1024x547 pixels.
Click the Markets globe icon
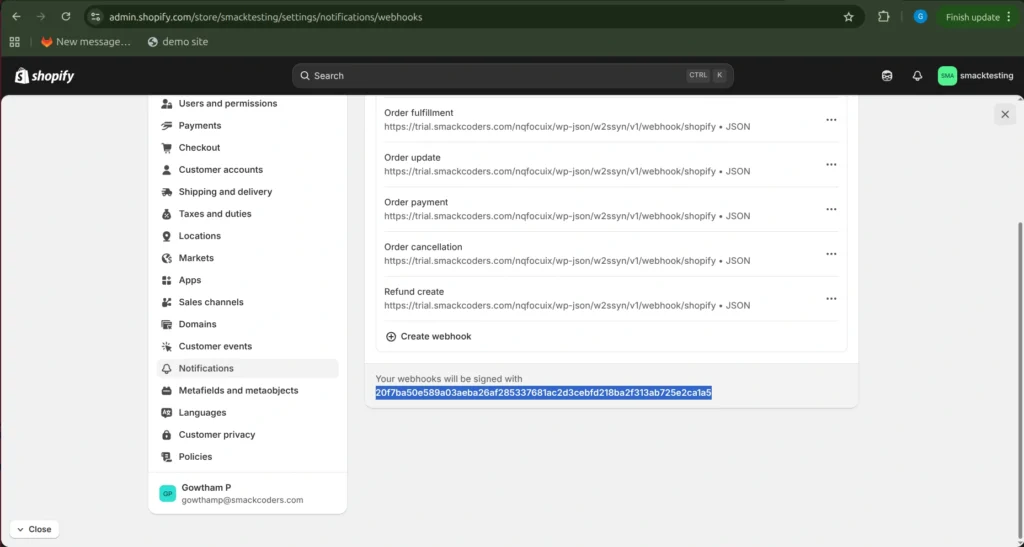167,258
